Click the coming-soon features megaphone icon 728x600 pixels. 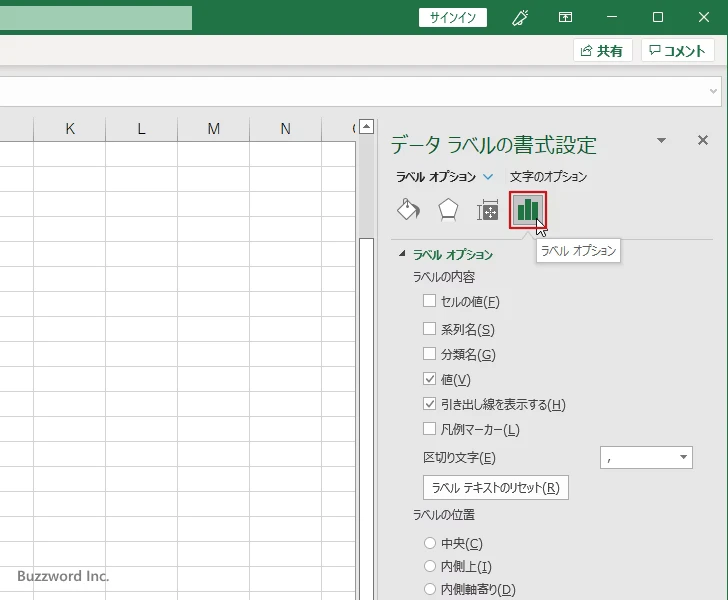[520, 18]
